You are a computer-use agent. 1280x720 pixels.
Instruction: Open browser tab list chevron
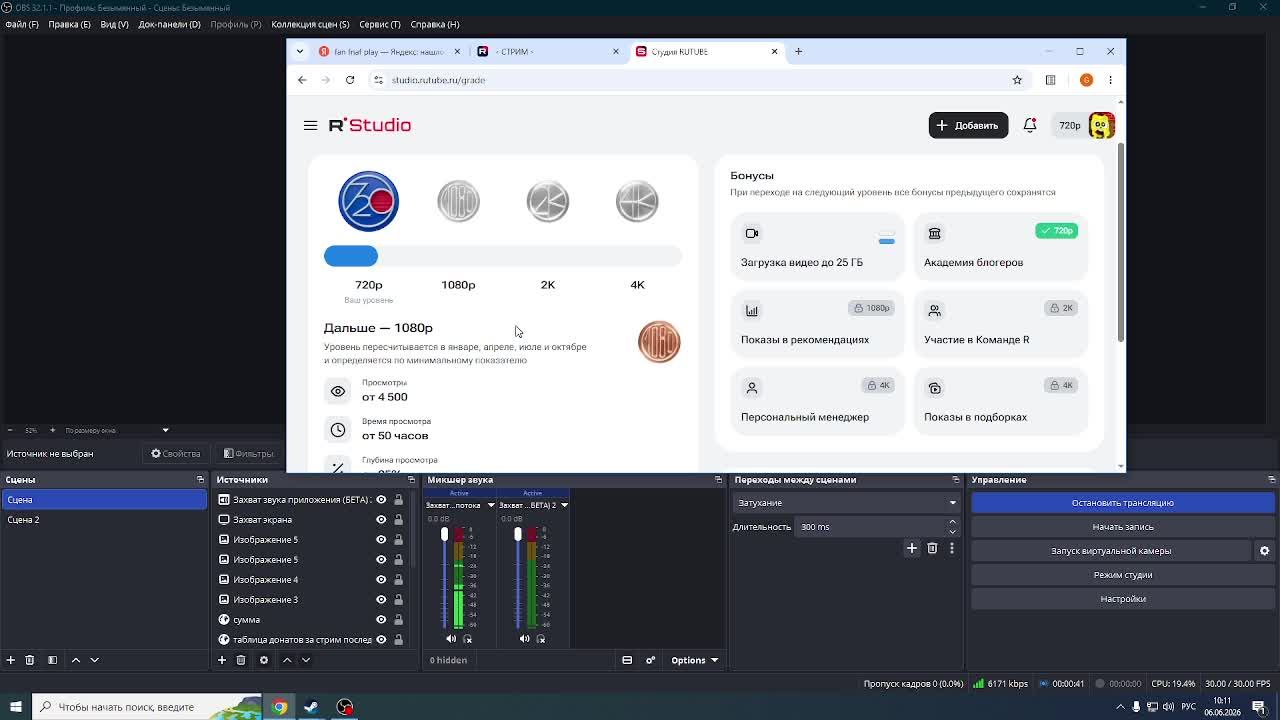coord(299,51)
